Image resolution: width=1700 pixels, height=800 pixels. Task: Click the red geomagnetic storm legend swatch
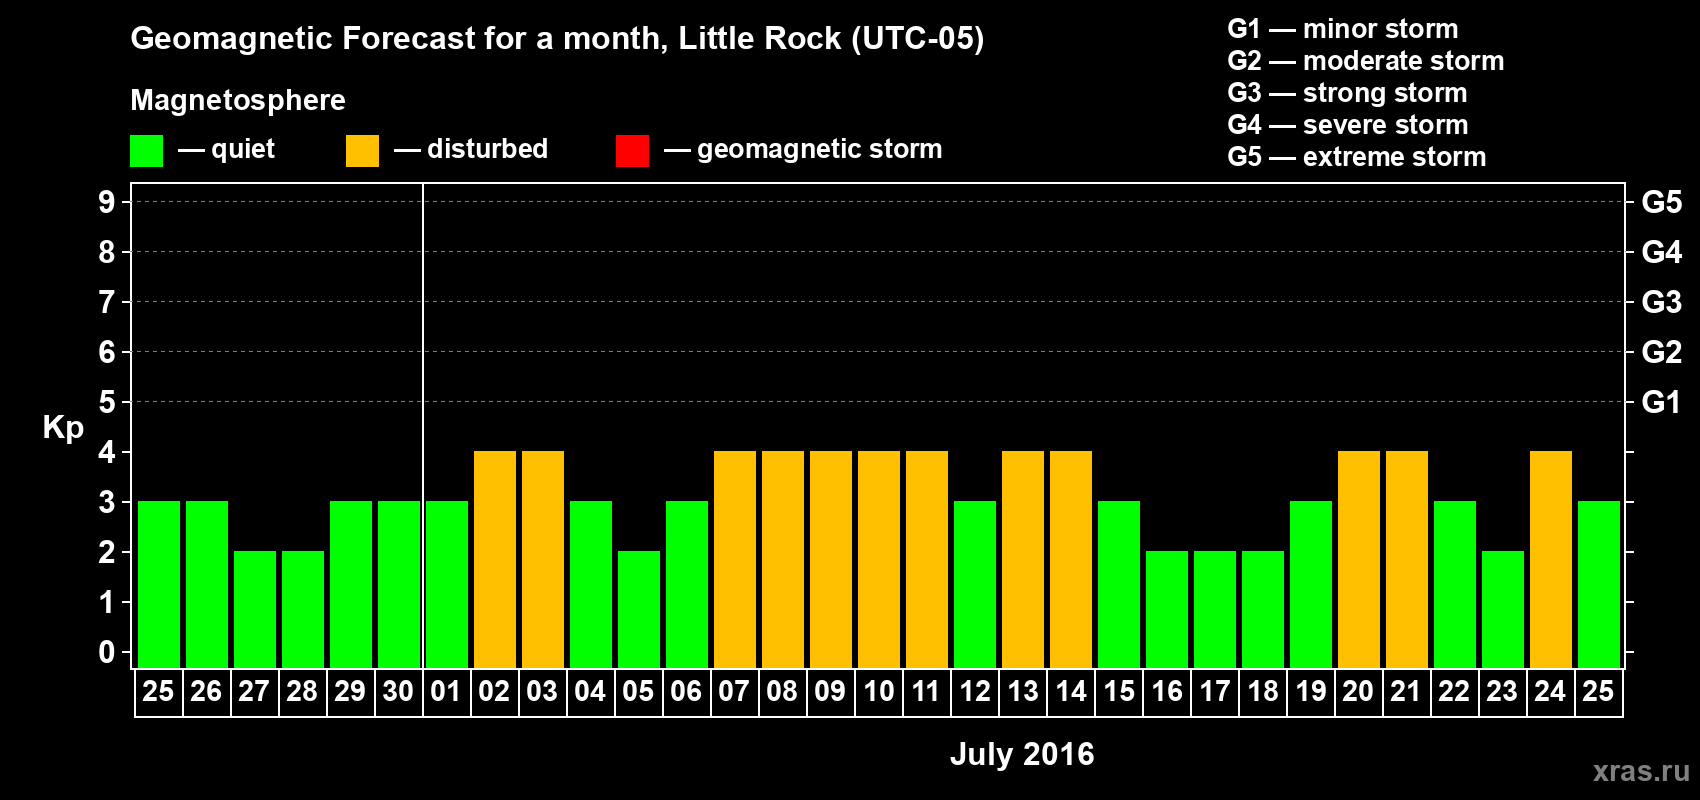tap(632, 151)
